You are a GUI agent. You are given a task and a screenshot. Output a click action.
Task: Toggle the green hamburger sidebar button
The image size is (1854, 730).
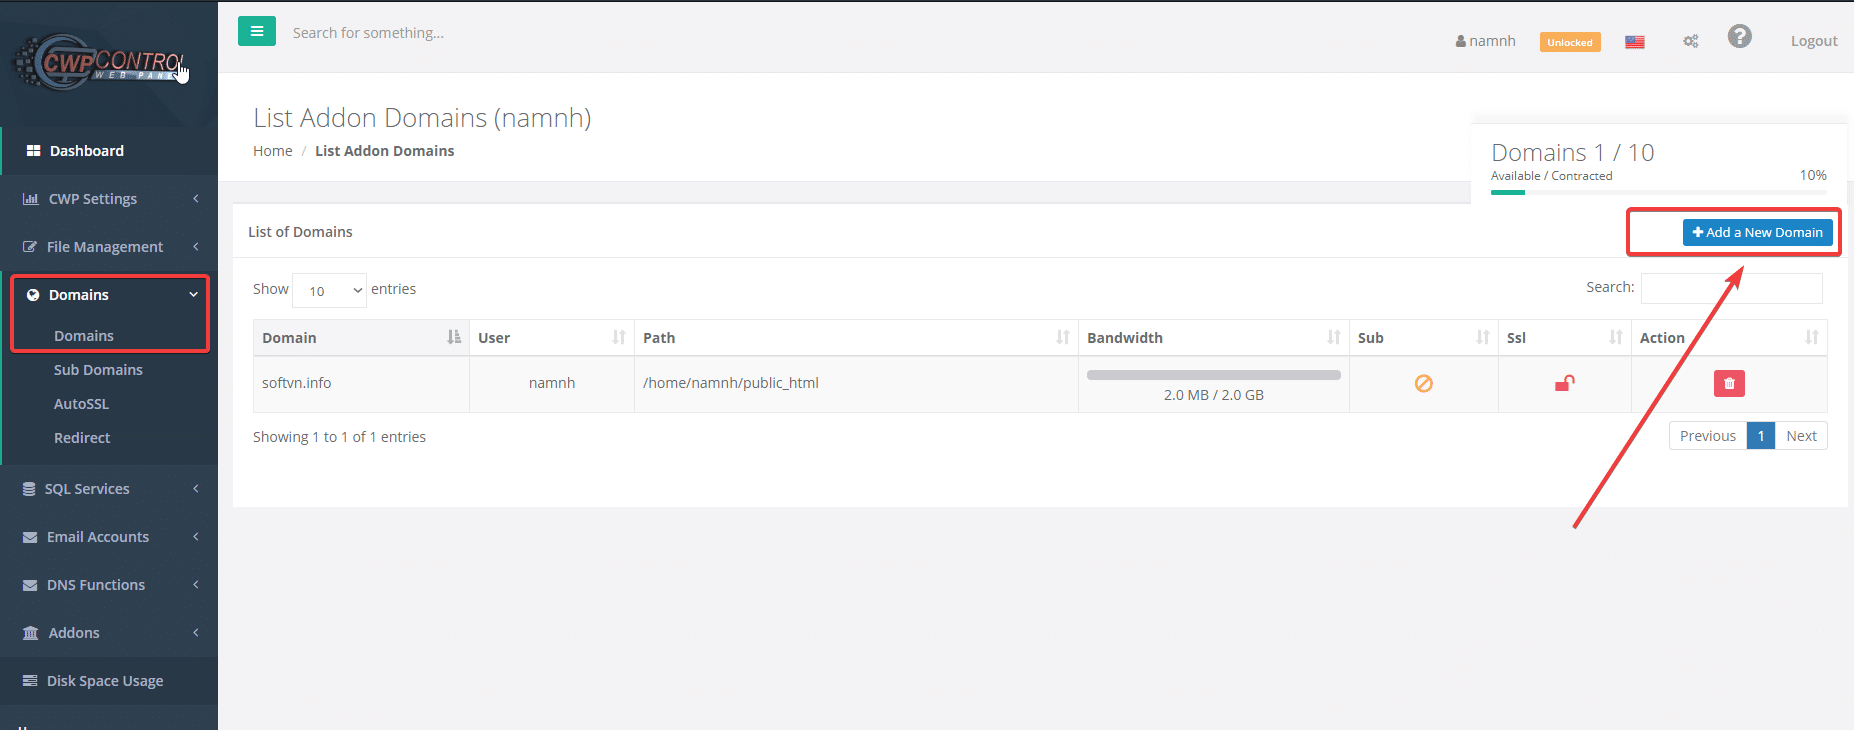pyautogui.click(x=256, y=32)
